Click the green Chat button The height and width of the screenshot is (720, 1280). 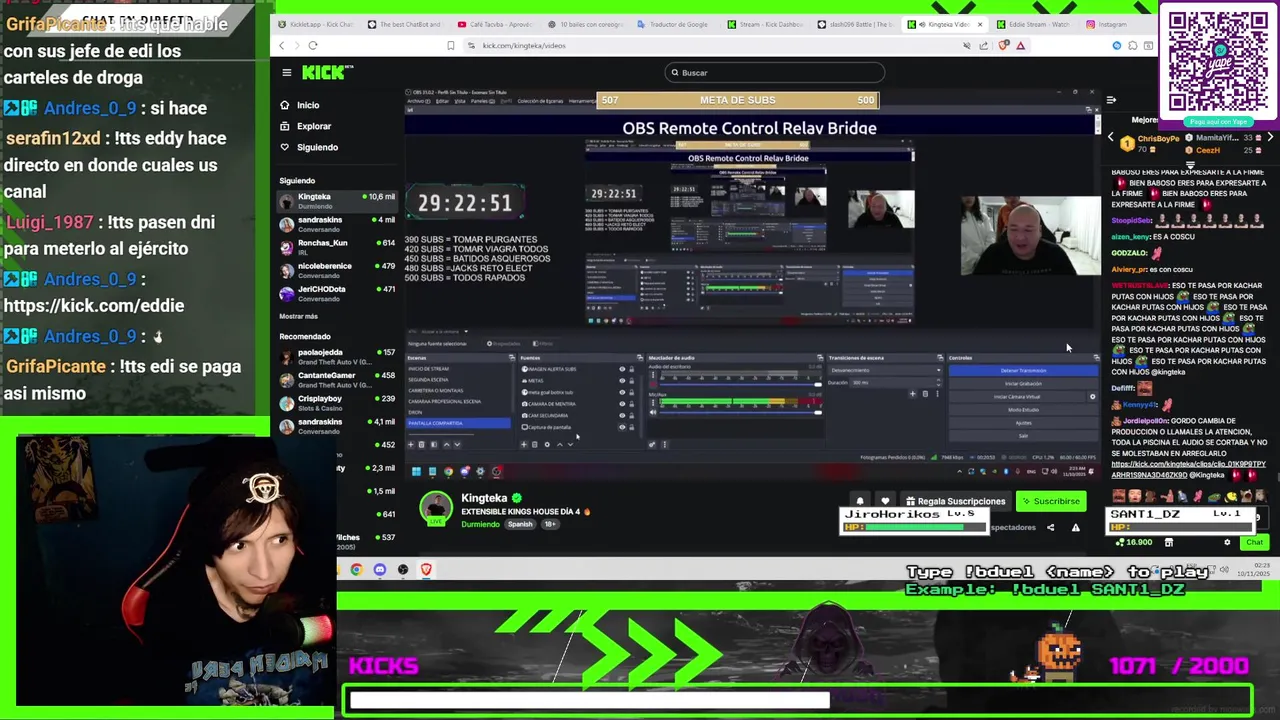(x=1254, y=542)
